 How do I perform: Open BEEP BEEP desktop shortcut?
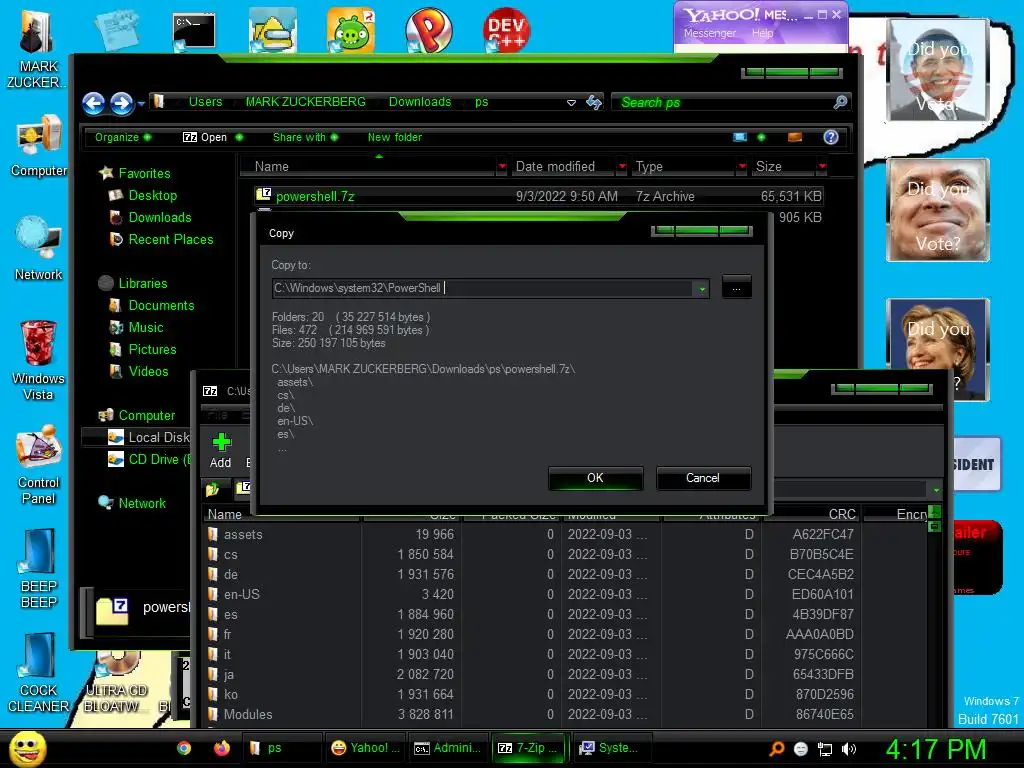(38, 569)
